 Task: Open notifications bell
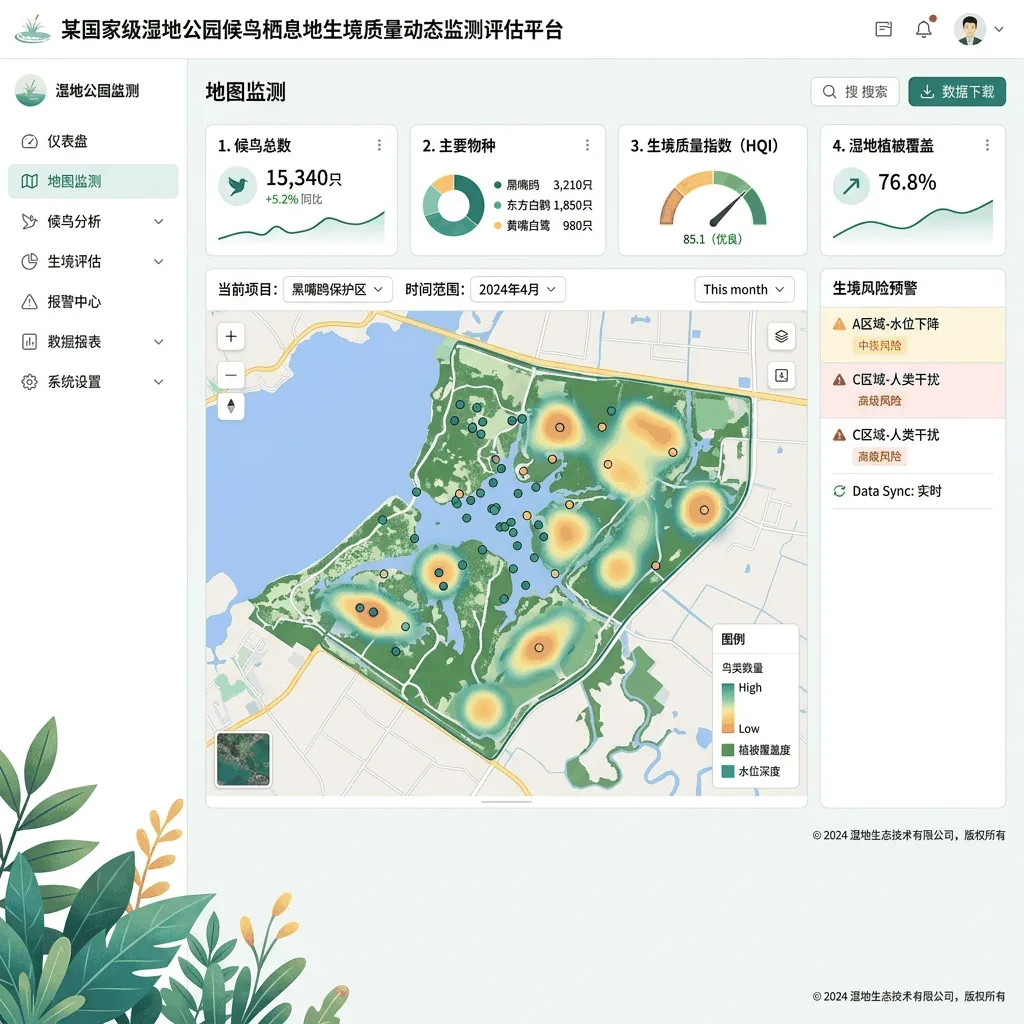(x=923, y=29)
